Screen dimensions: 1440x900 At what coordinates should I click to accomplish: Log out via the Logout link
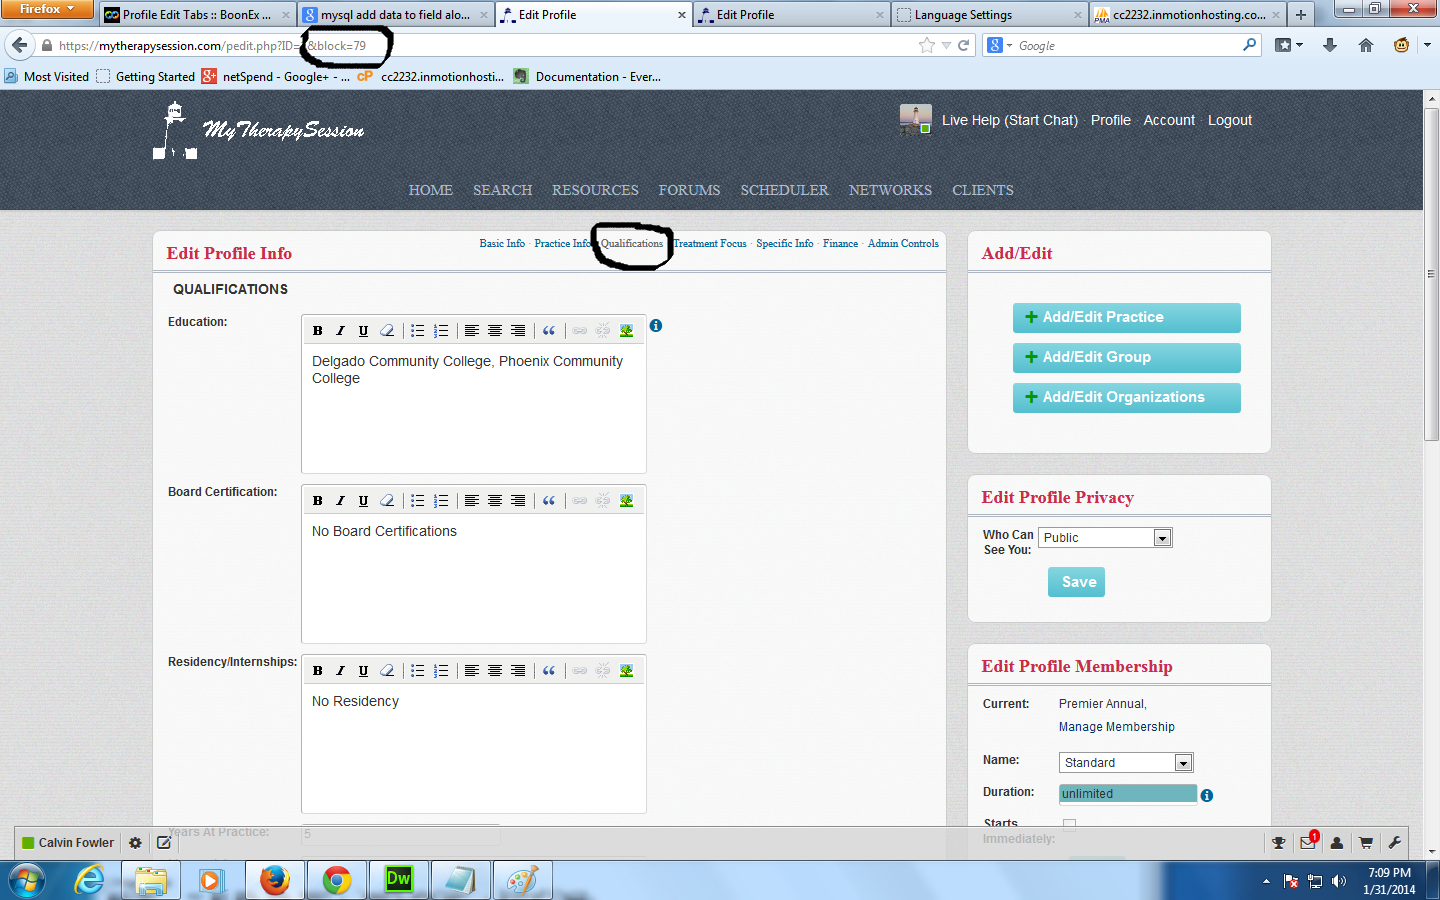pyautogui.click(x=1230, y=120)
